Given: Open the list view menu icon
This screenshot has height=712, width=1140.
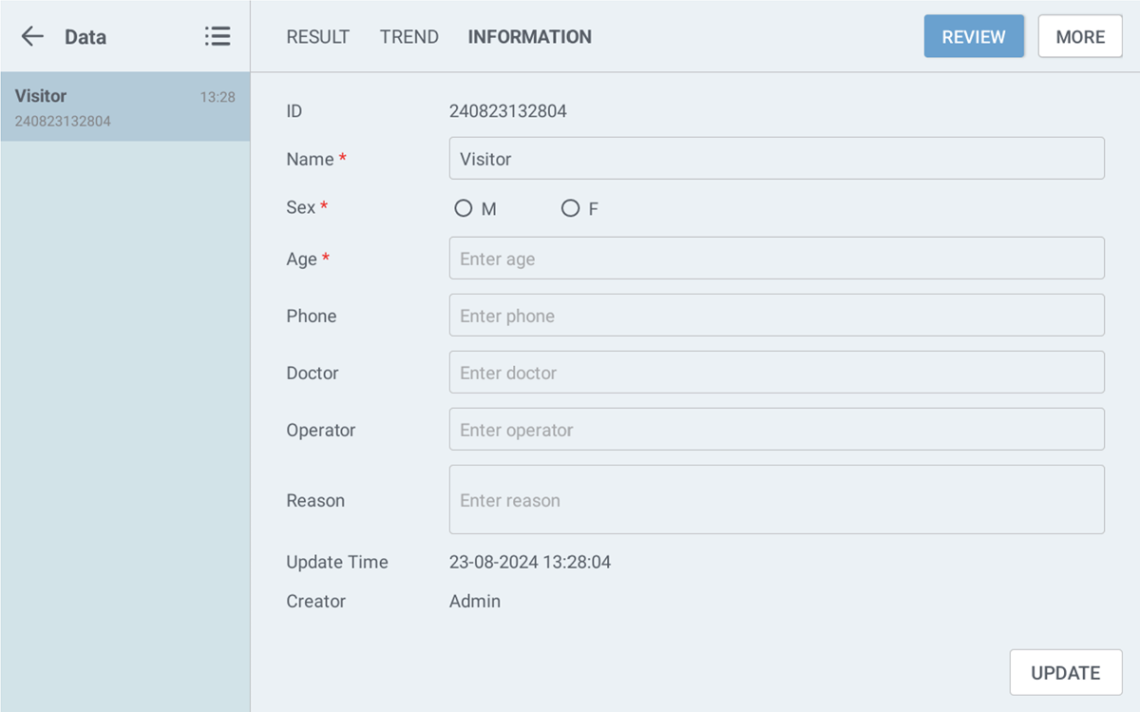Looking at the screenshot, I should 217,37.
